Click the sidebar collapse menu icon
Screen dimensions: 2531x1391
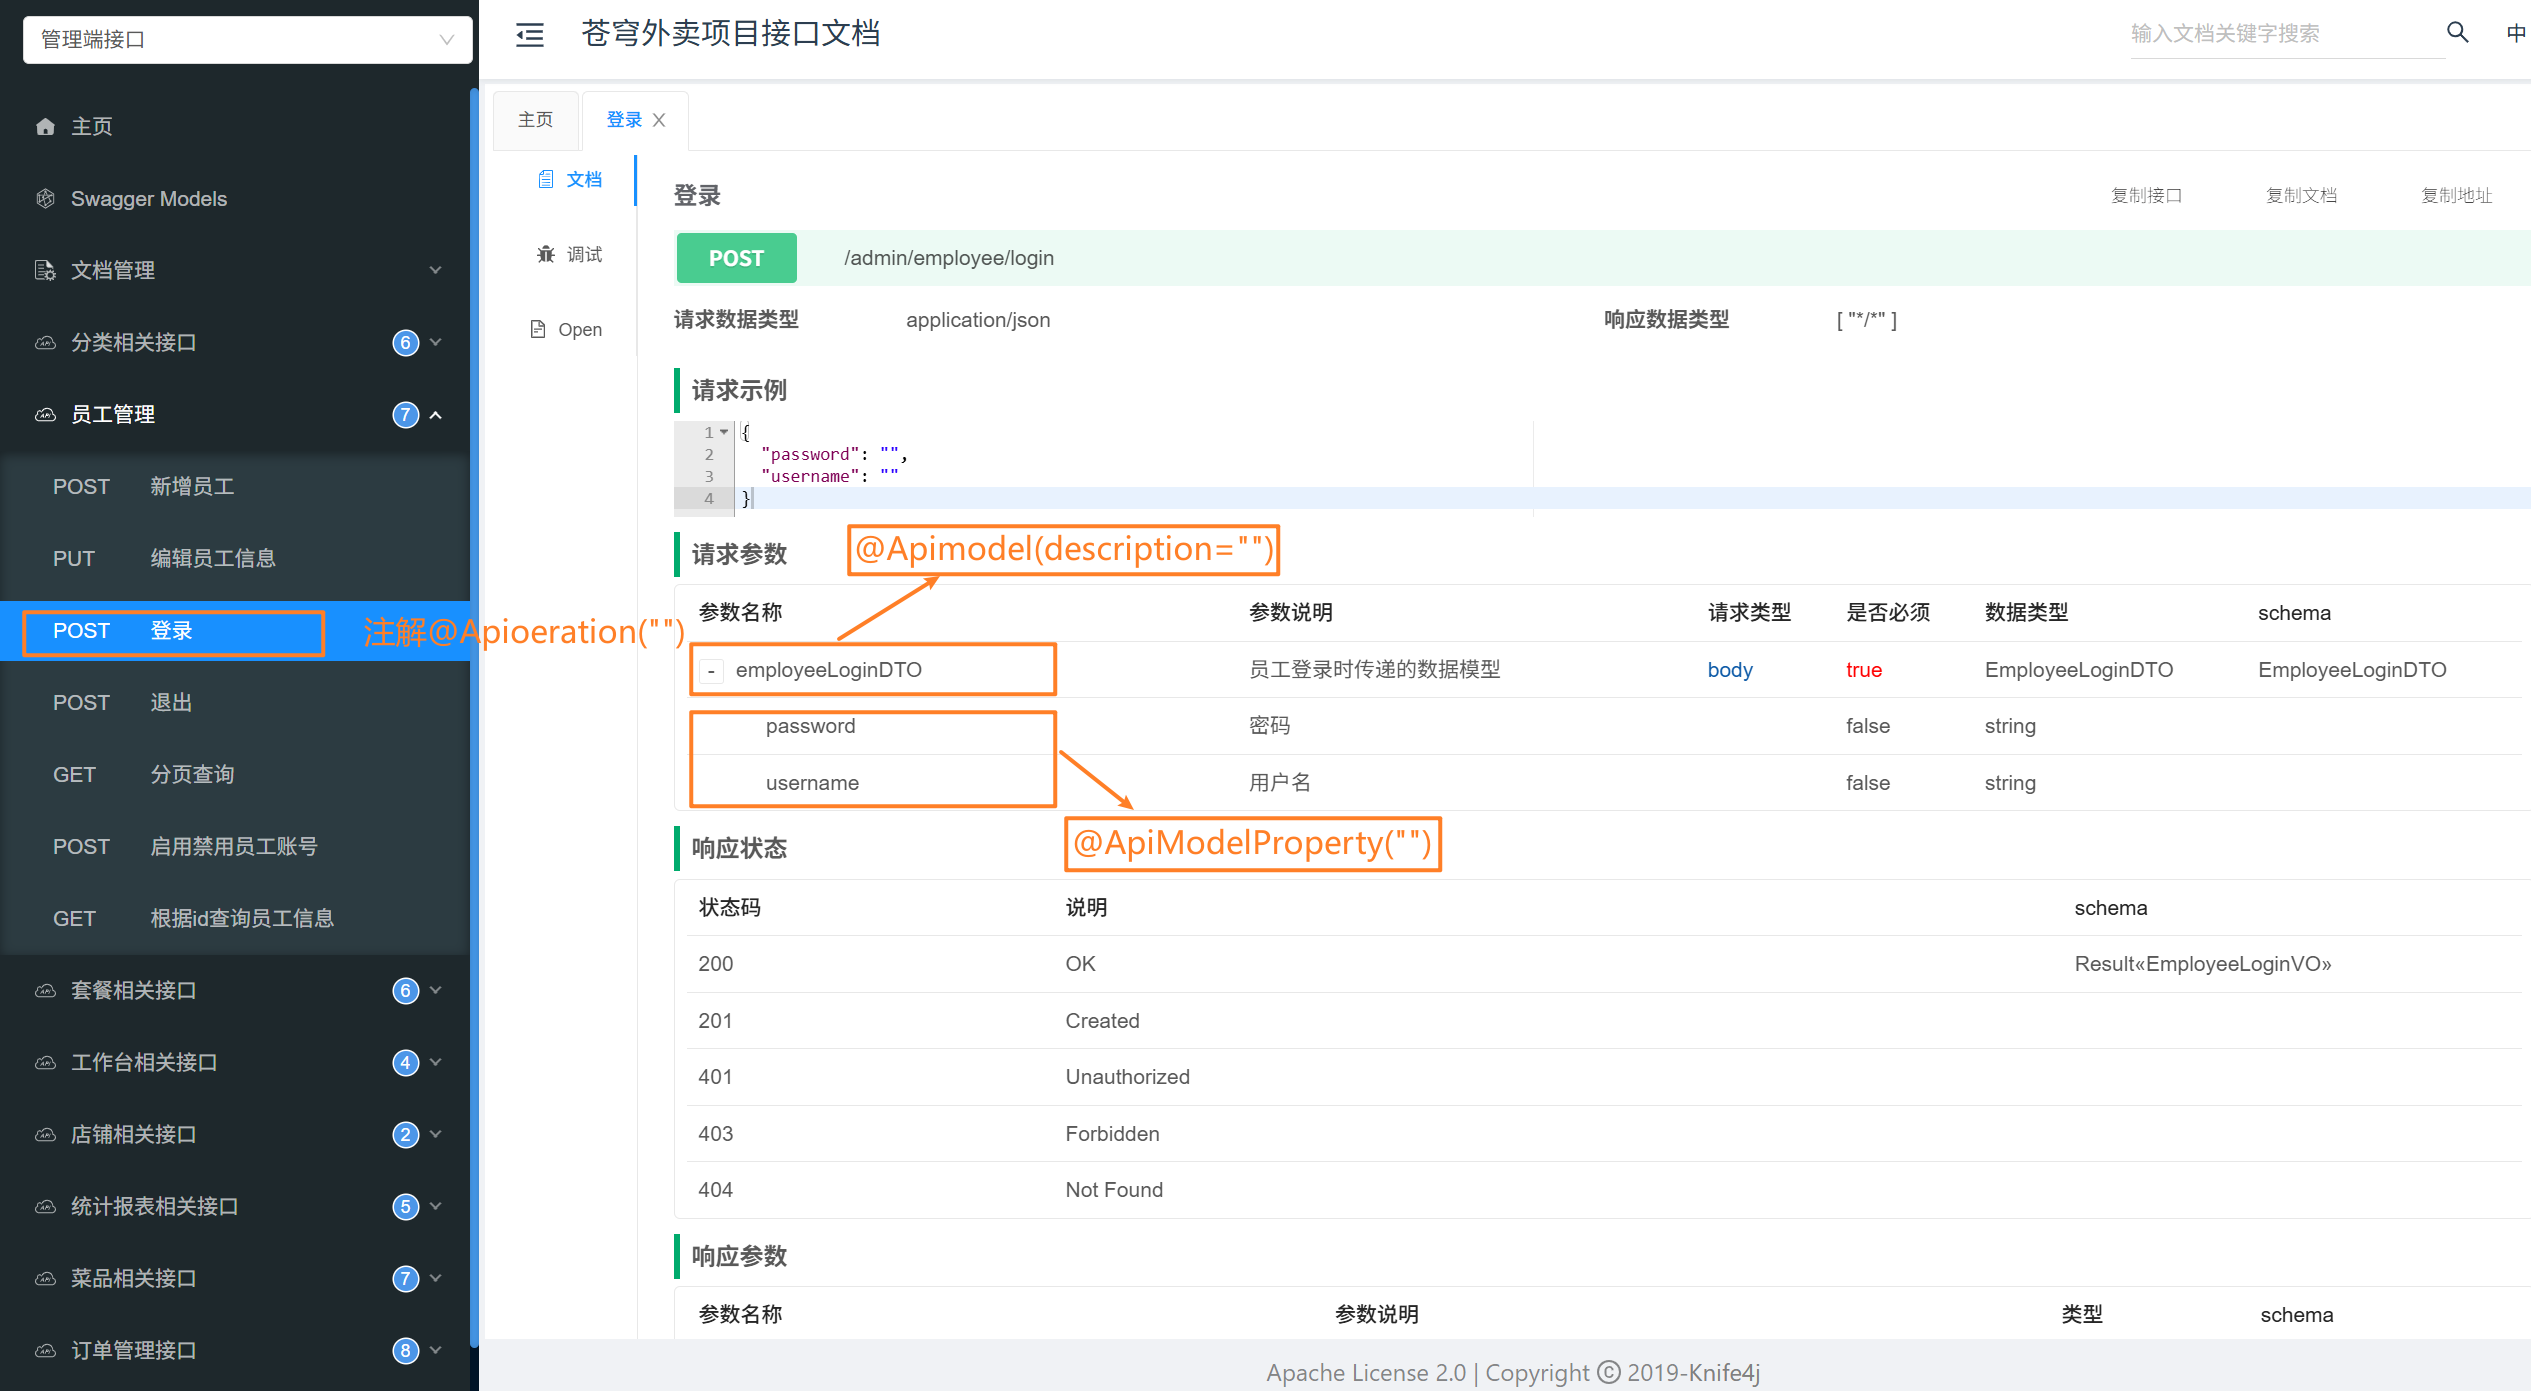click(x=529, y=35)
